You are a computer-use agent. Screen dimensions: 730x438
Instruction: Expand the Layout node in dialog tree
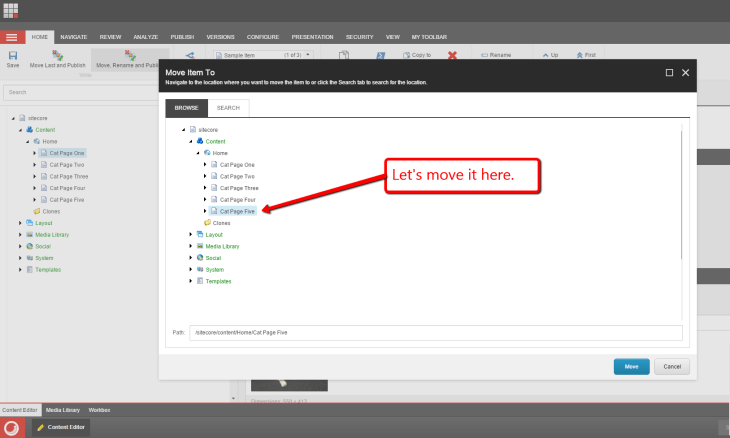[x=191, y=234]
